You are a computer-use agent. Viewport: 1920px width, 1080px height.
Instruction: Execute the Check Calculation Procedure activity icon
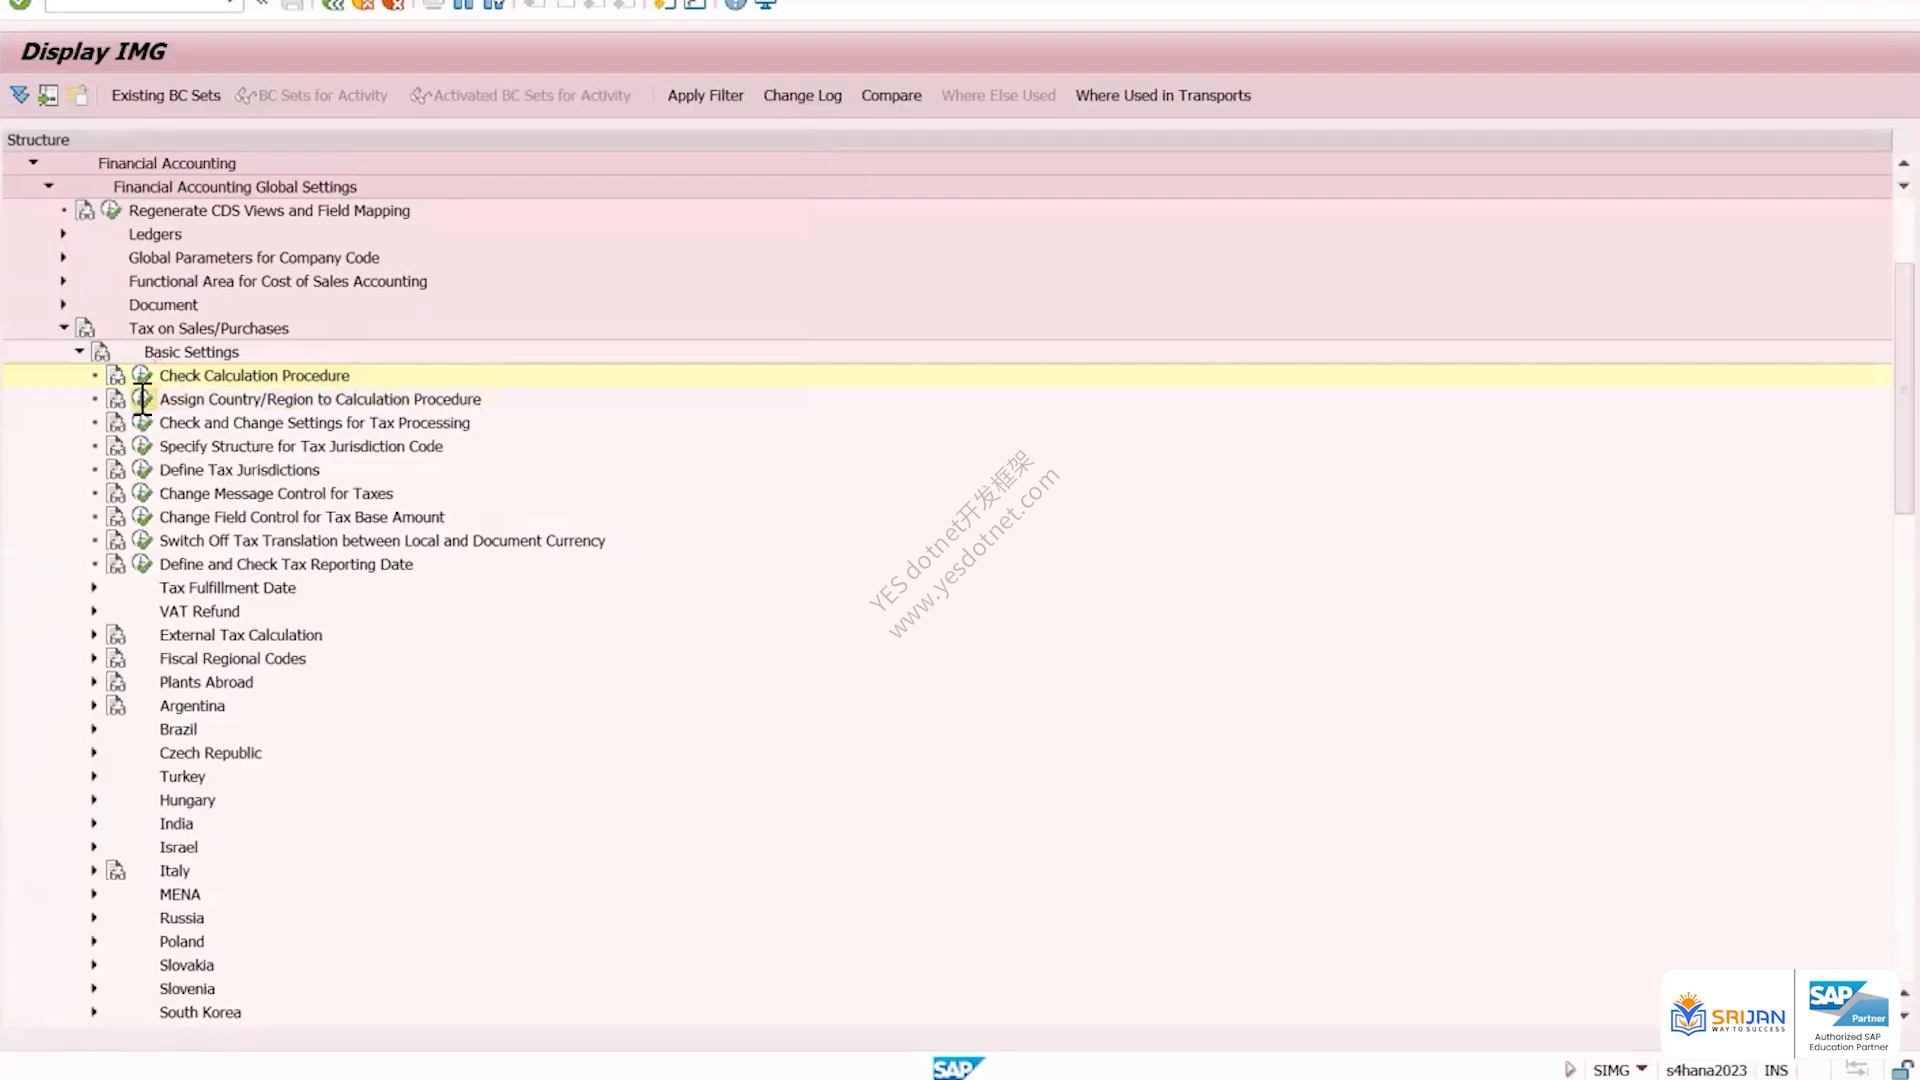coord(142,376)
